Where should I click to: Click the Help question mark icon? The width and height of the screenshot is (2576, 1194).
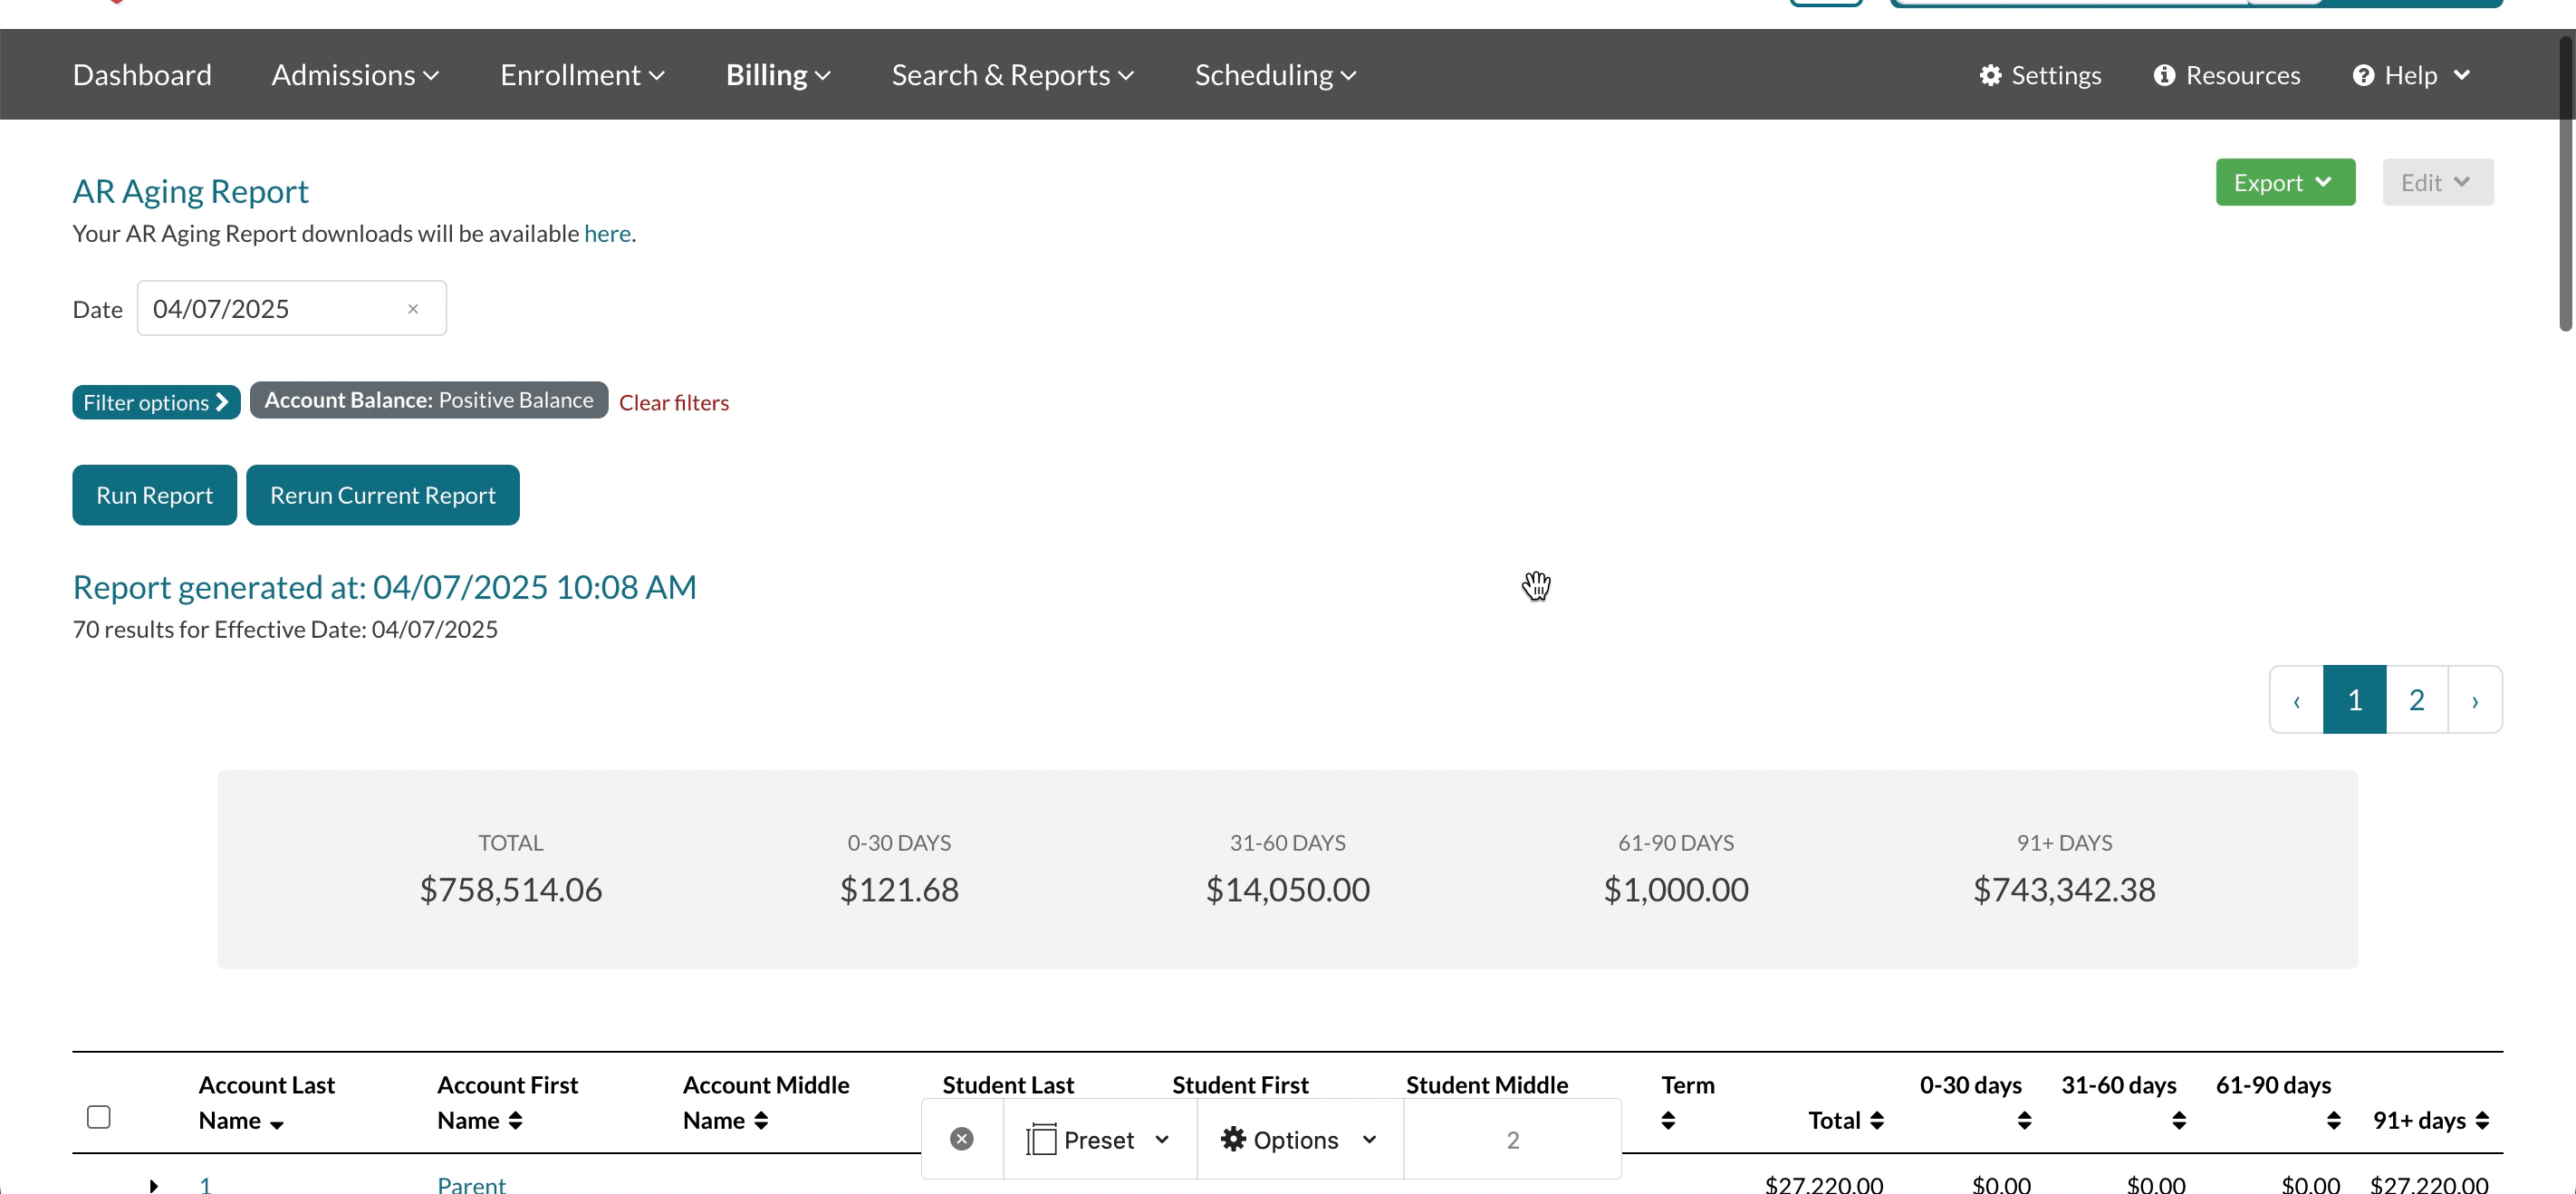click(x=2362, y=75)
